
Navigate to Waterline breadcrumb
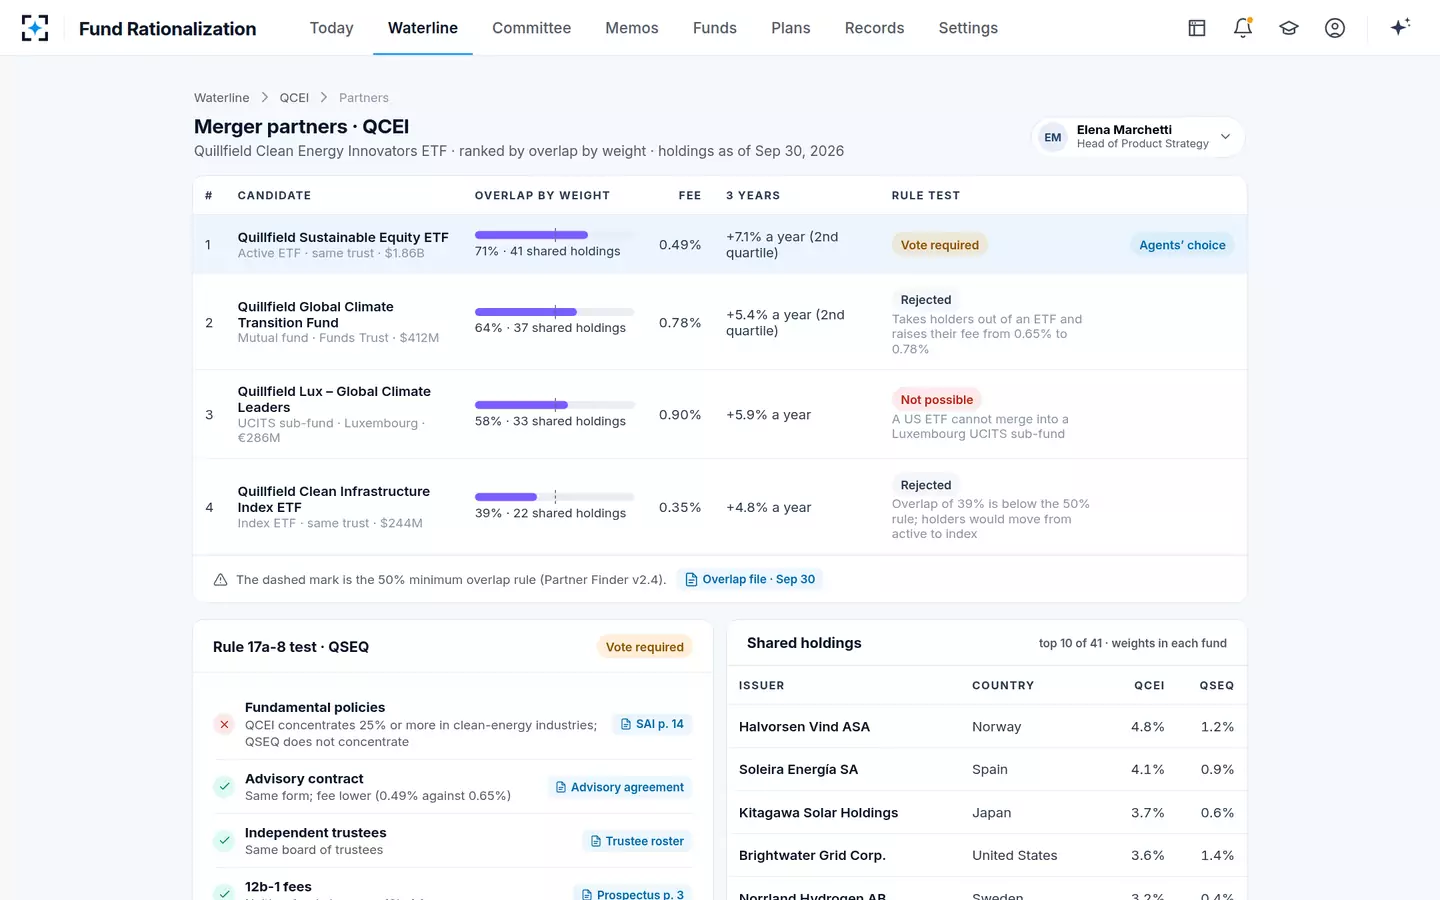click(x=222, y=98)
